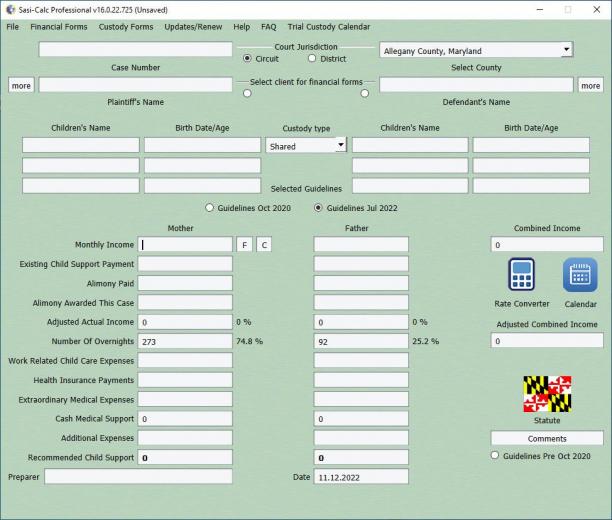This screenshot has height=520, width=612.
Task: Click Father's Alimony Paid field
Action: pos(361,283)
